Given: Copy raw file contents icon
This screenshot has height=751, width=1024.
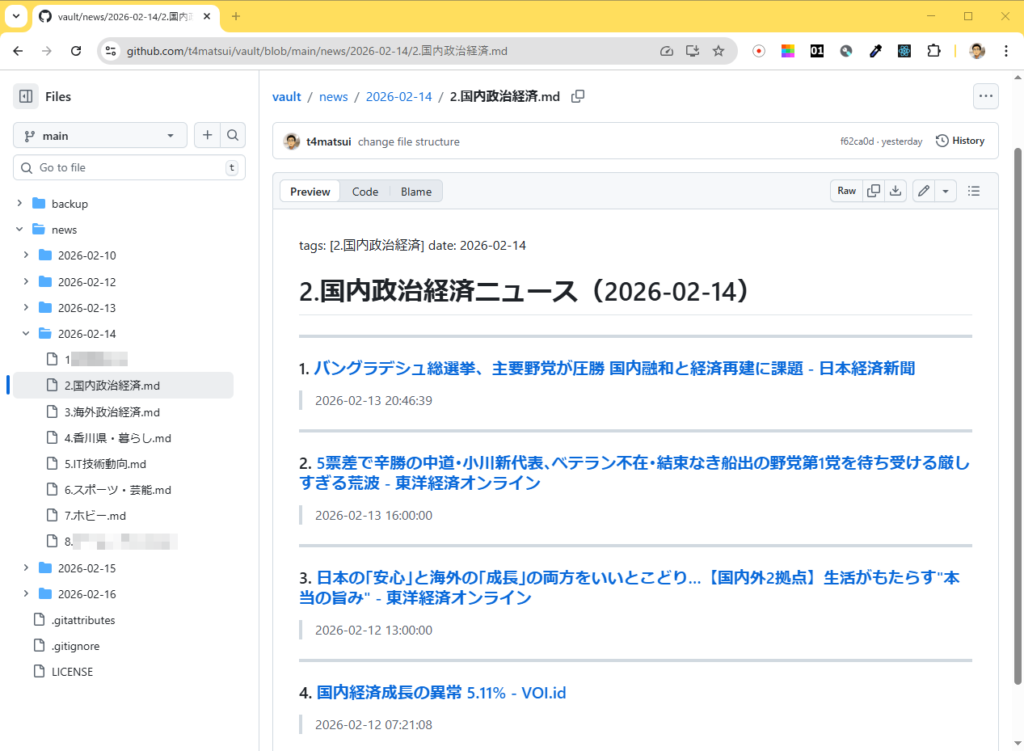Looking at the screenshot, I should [873, 191].
